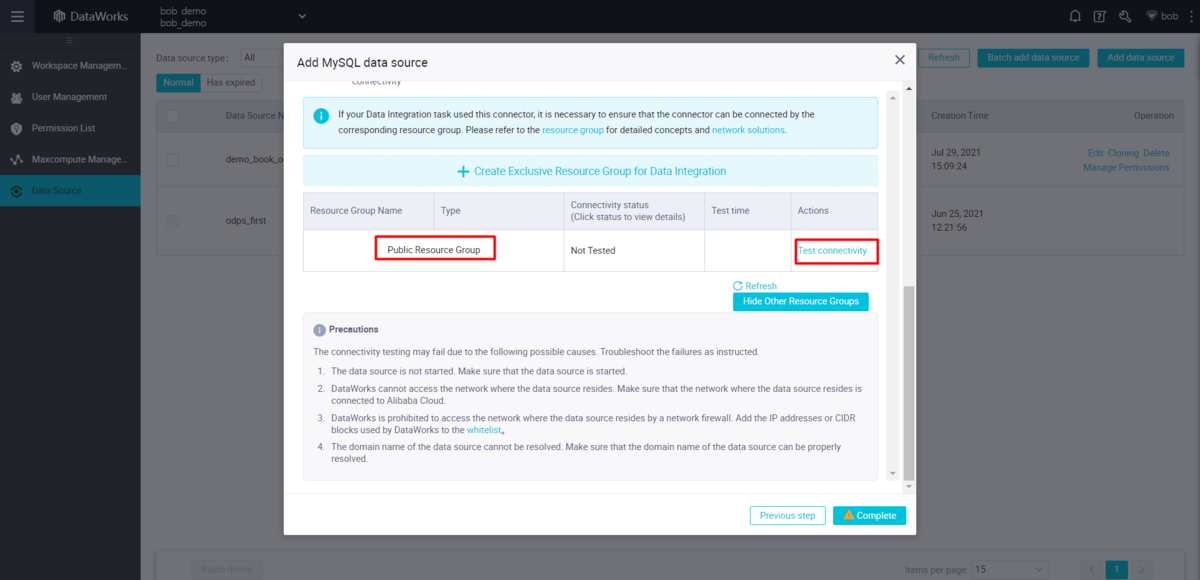Screen dimensions: 1200x580
Task: Open the notification bell icon
Action: (x=1075, y=16)
